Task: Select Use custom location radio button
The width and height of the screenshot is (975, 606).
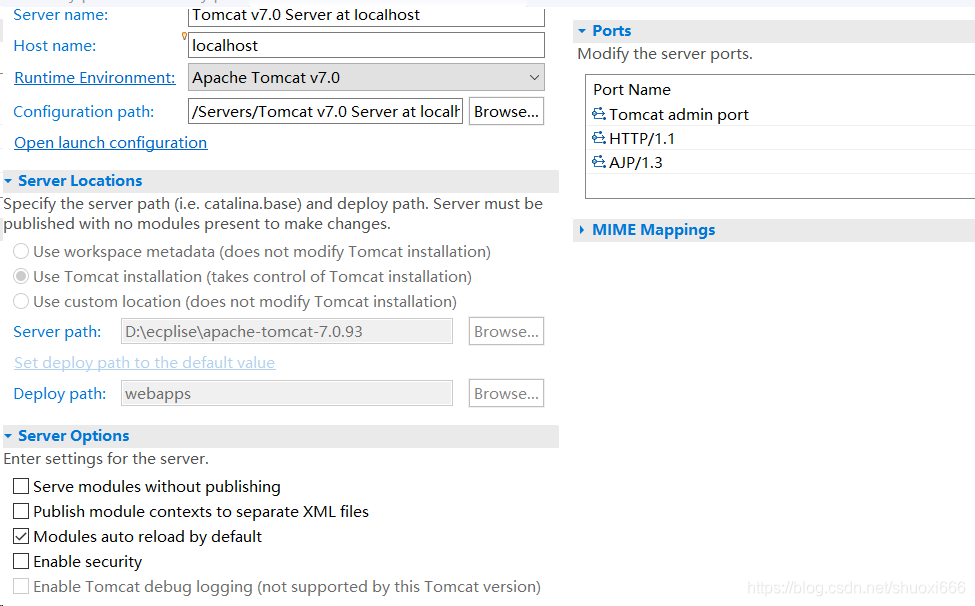Action: tap(21, 301)
